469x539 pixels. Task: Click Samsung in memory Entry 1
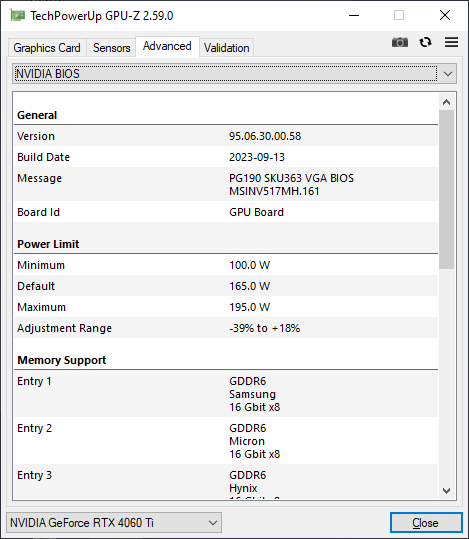(252, 394)
